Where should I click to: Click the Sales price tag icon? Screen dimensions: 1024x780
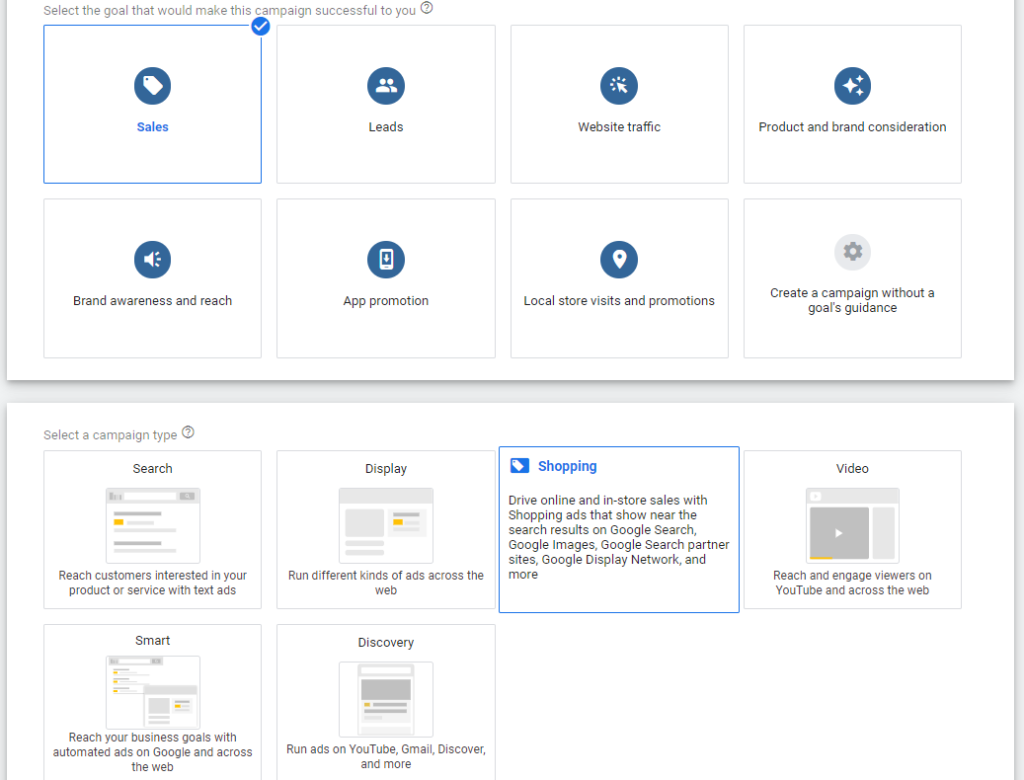[152, 86]
